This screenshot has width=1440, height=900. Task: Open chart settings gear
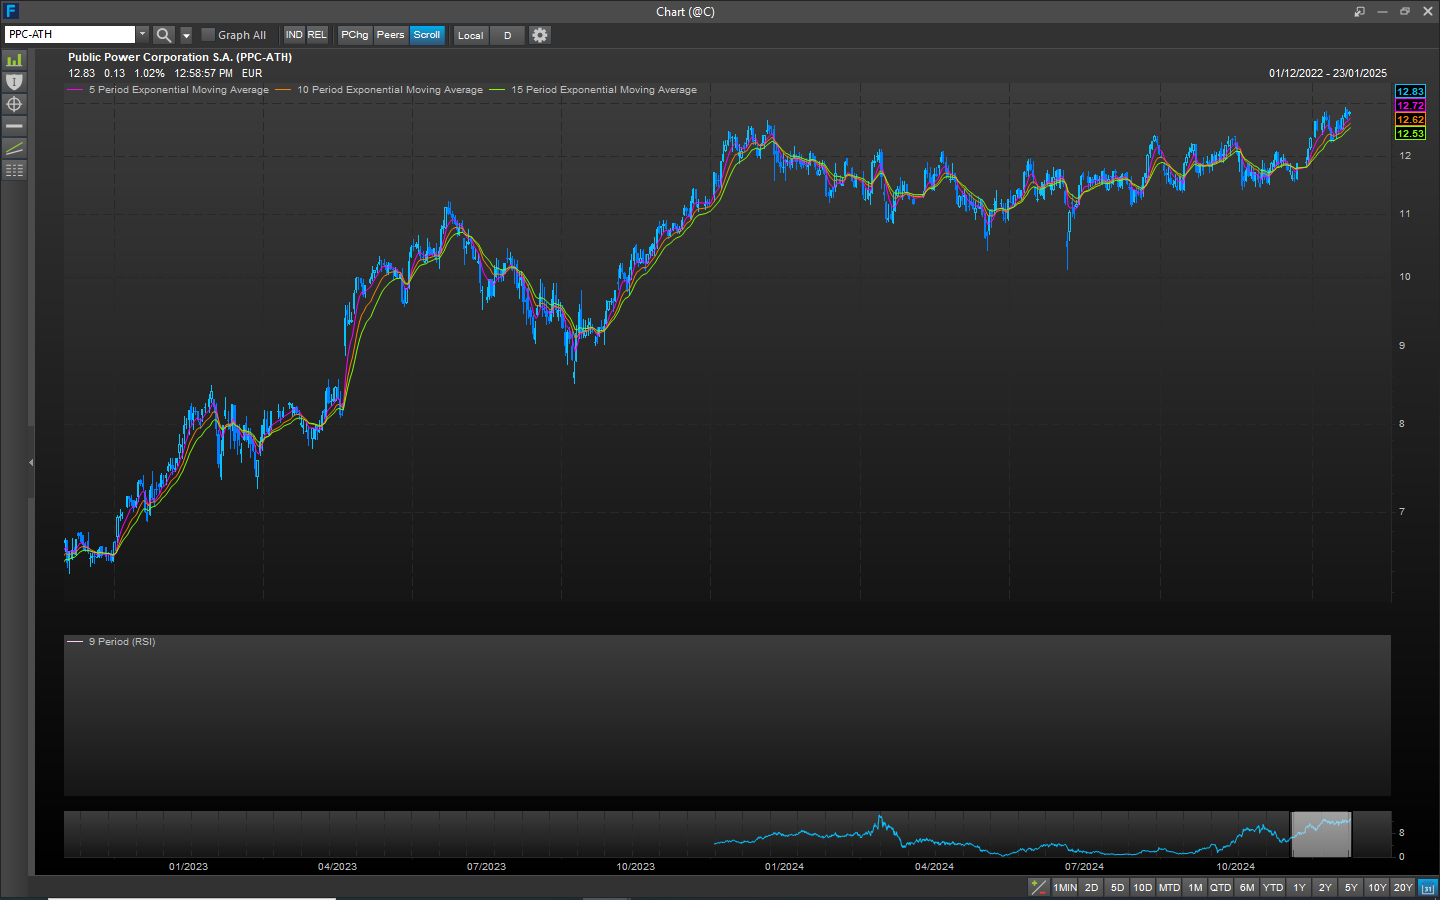click(540, 35)
